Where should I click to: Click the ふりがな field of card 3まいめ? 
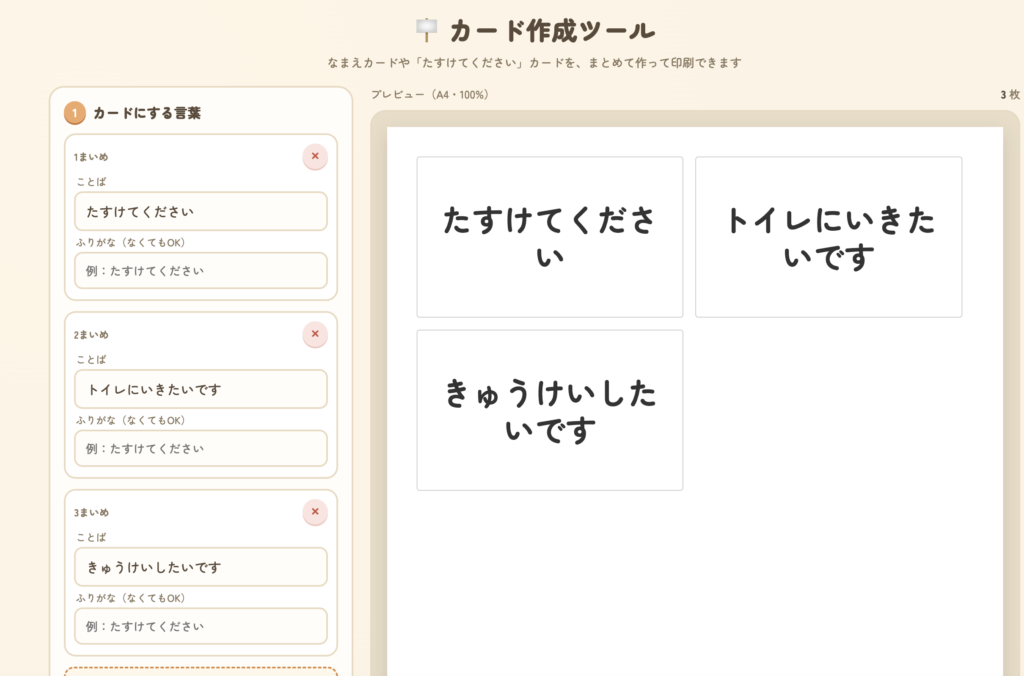point(200,626)
